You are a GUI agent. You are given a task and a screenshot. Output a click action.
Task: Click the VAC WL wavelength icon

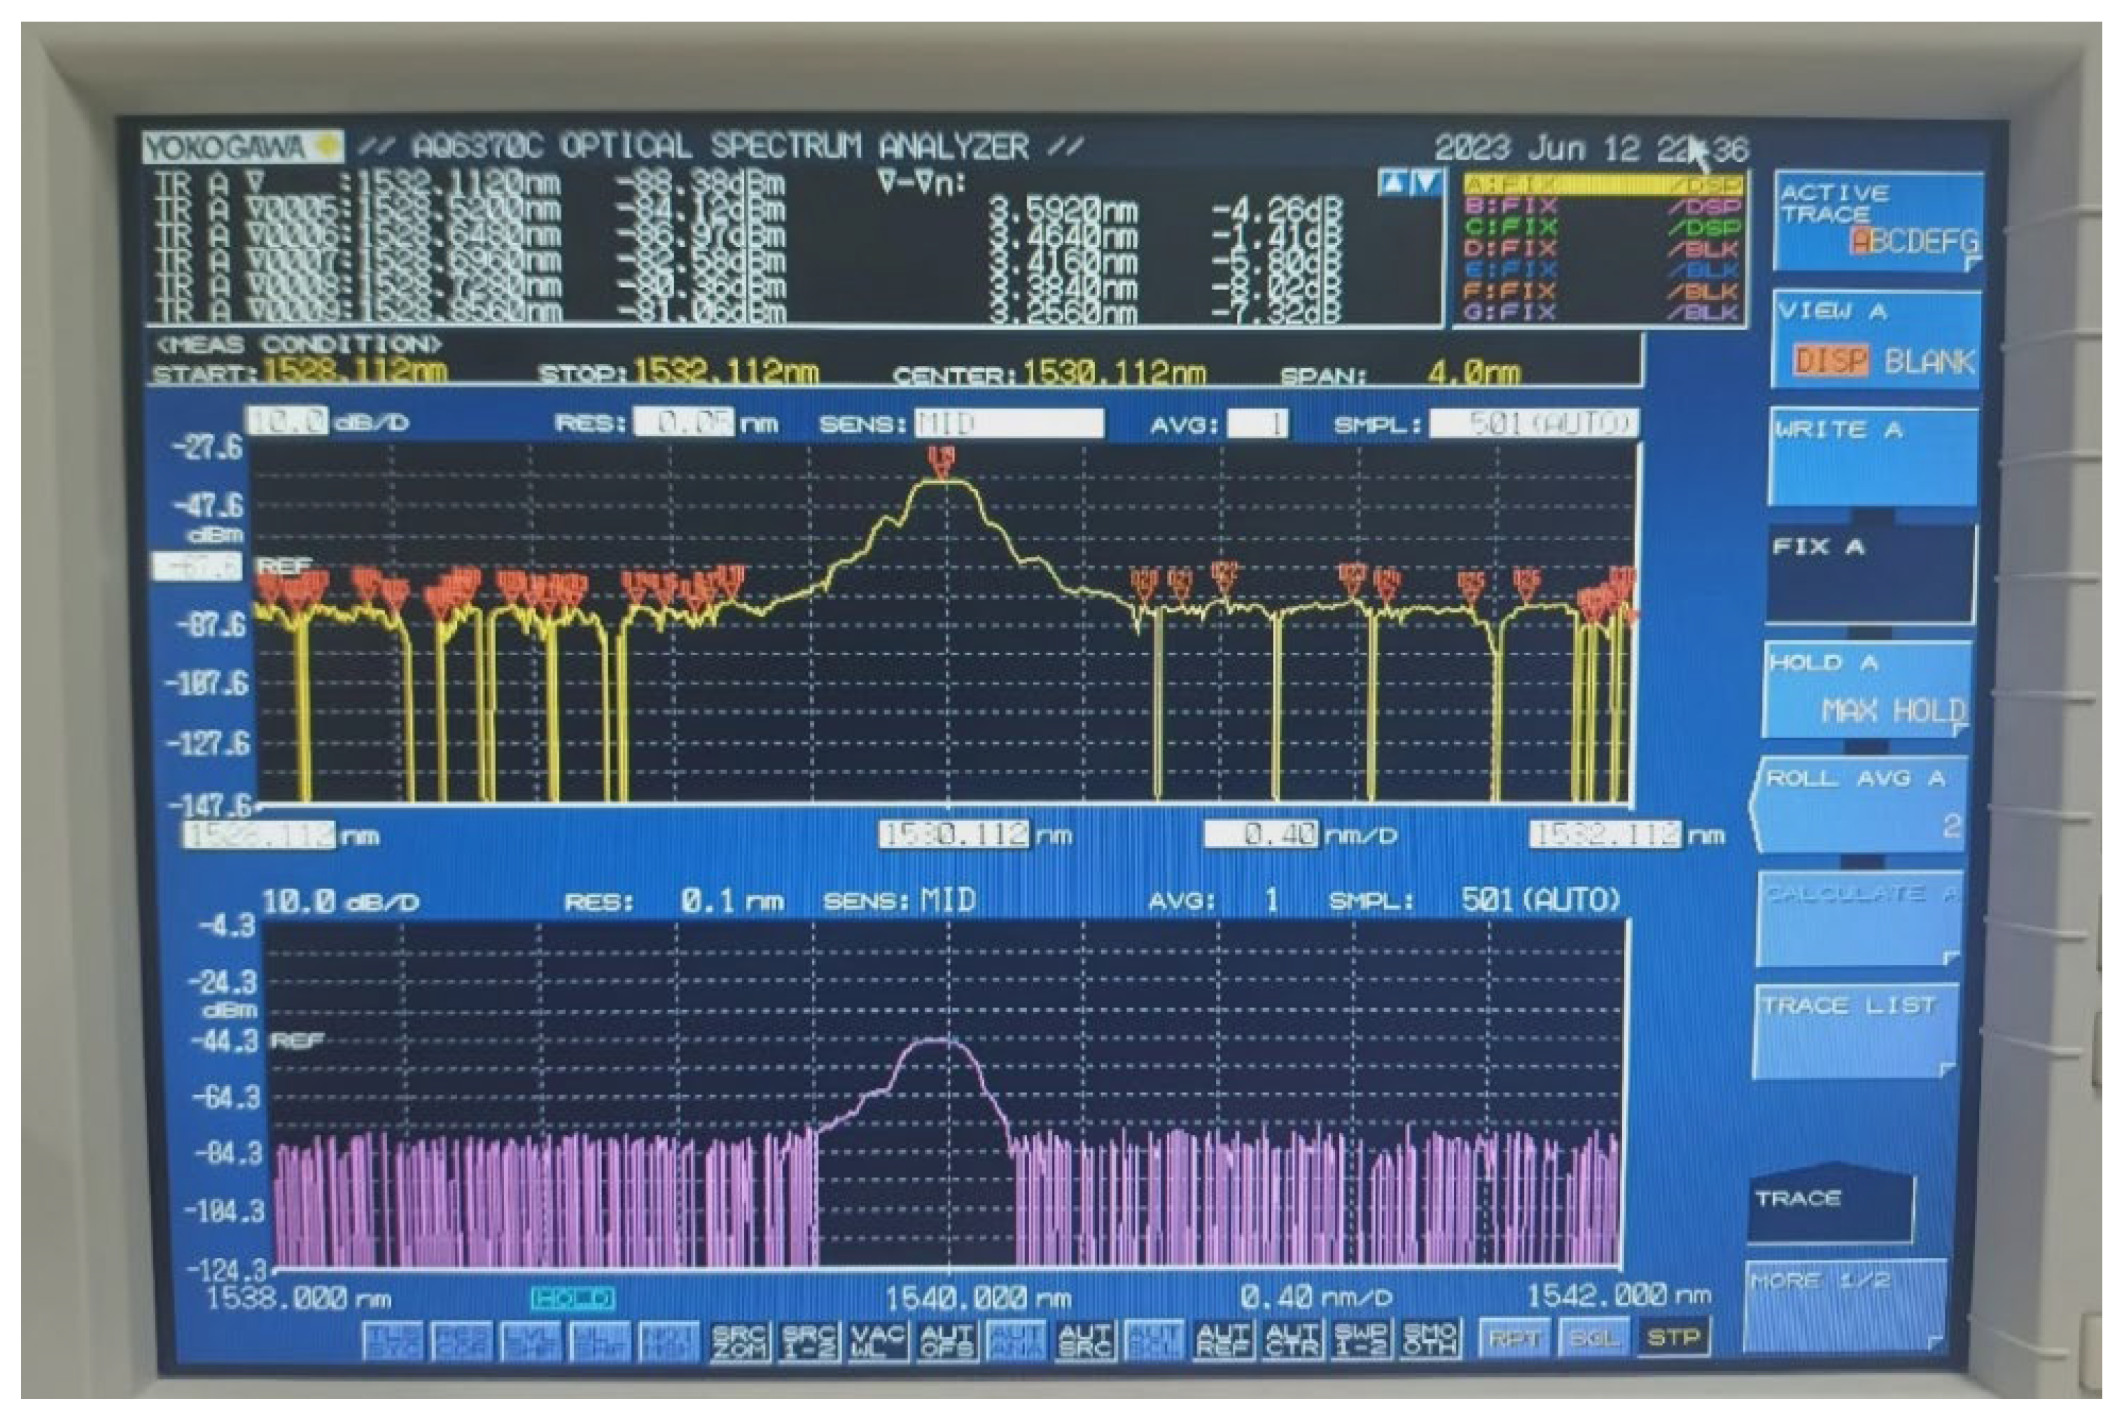click(877, 1342)
